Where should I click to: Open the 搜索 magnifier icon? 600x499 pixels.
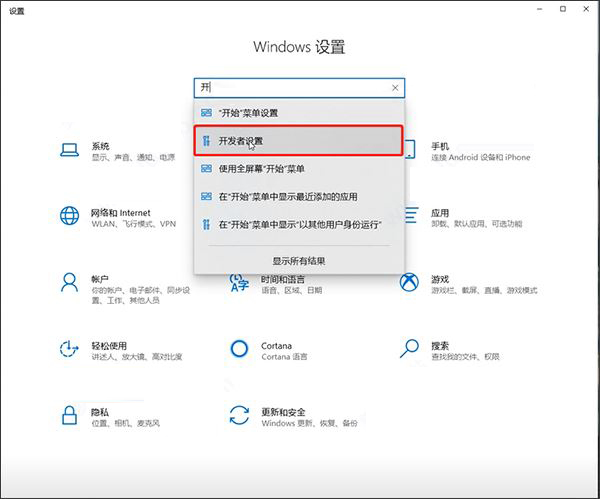409,349
